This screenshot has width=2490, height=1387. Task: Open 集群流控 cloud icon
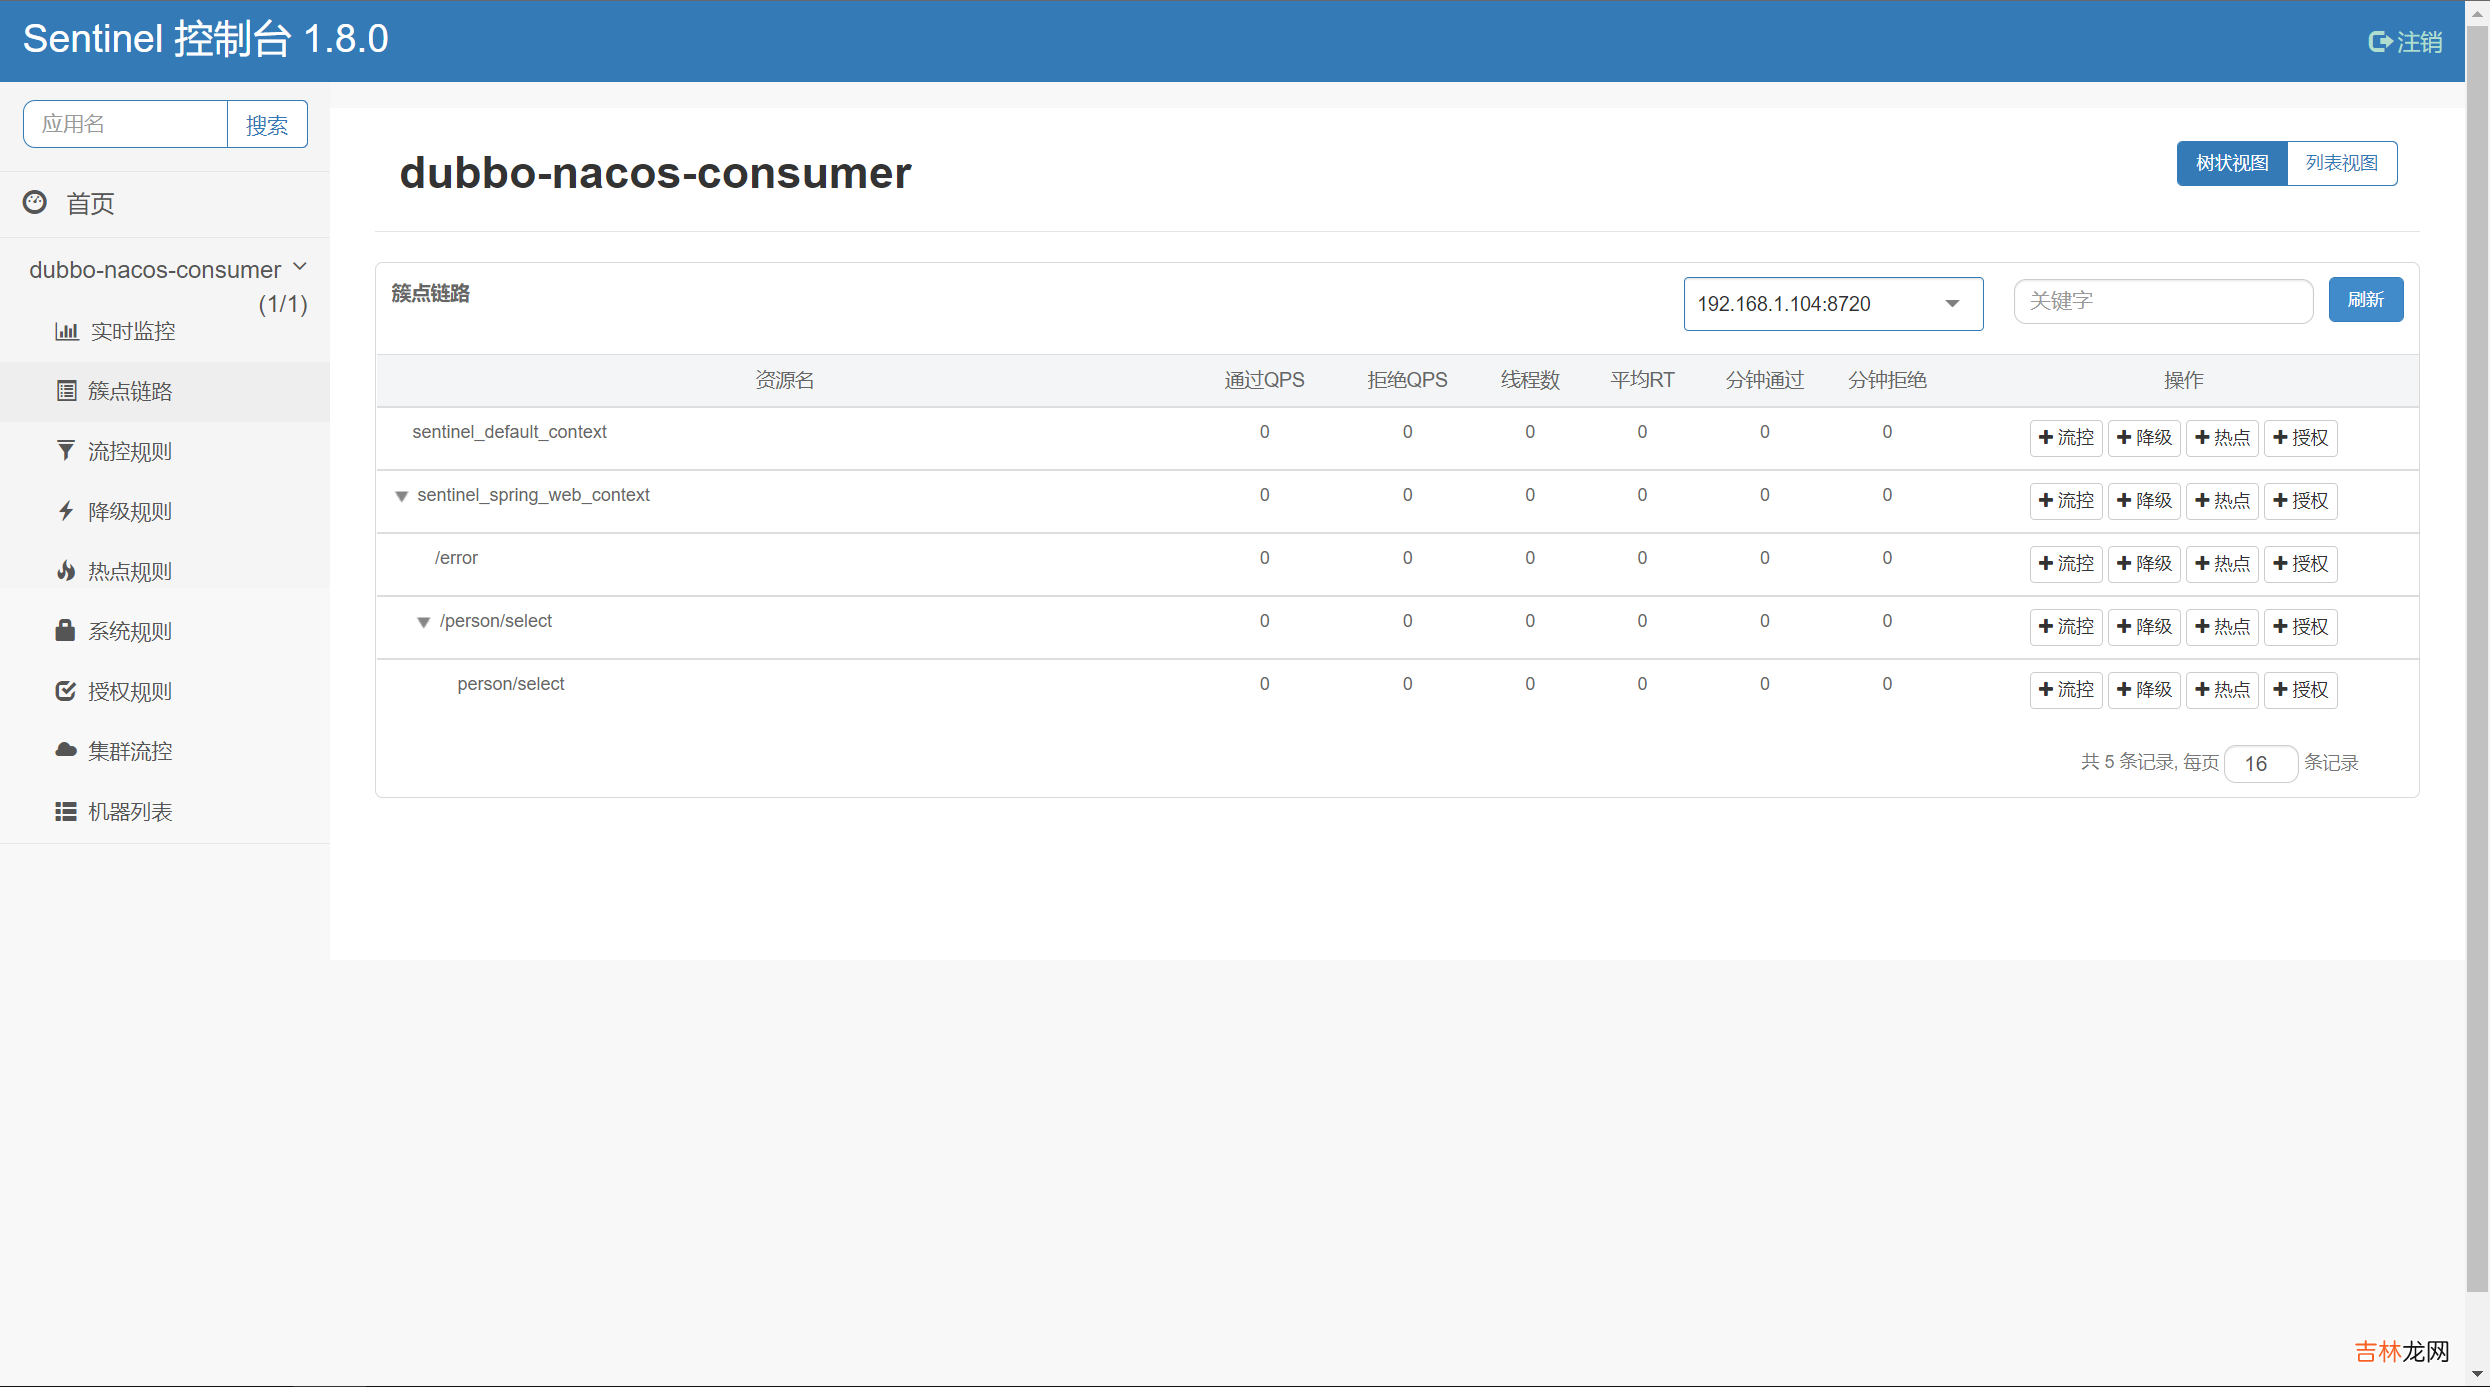(x=66, y=750)
